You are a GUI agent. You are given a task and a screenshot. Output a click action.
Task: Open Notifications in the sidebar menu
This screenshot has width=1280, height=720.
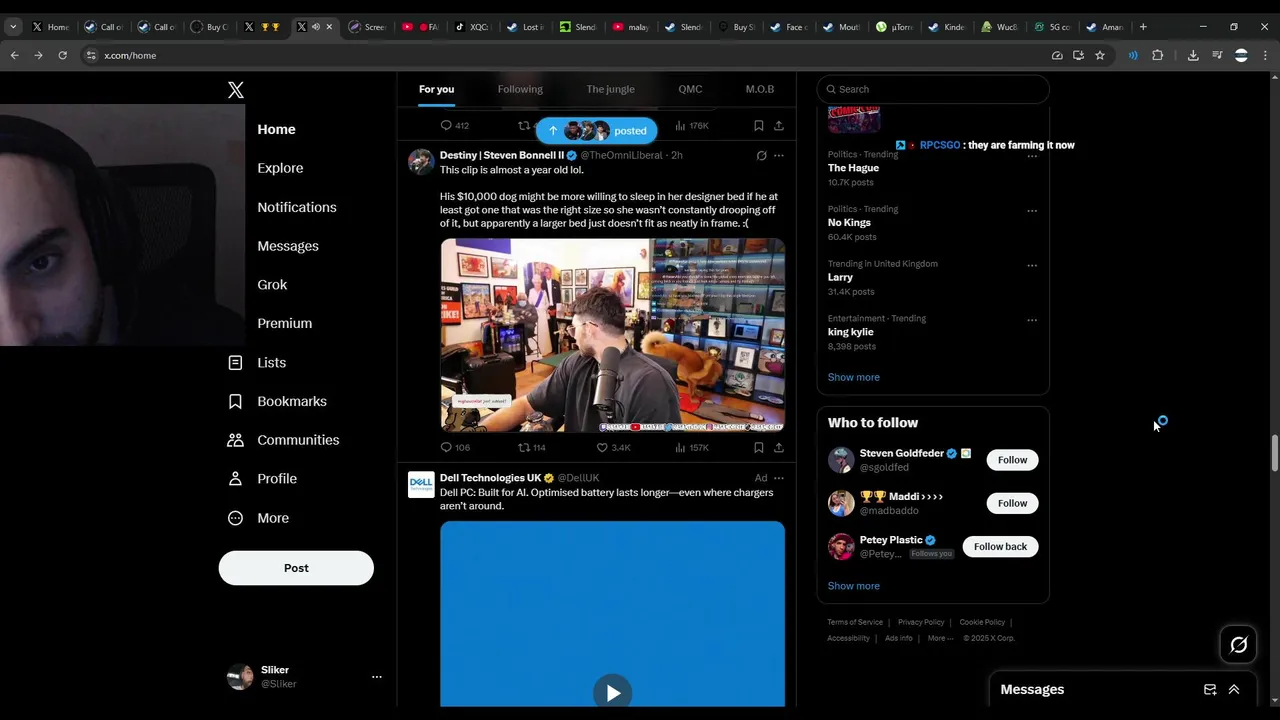click(297, 207)
